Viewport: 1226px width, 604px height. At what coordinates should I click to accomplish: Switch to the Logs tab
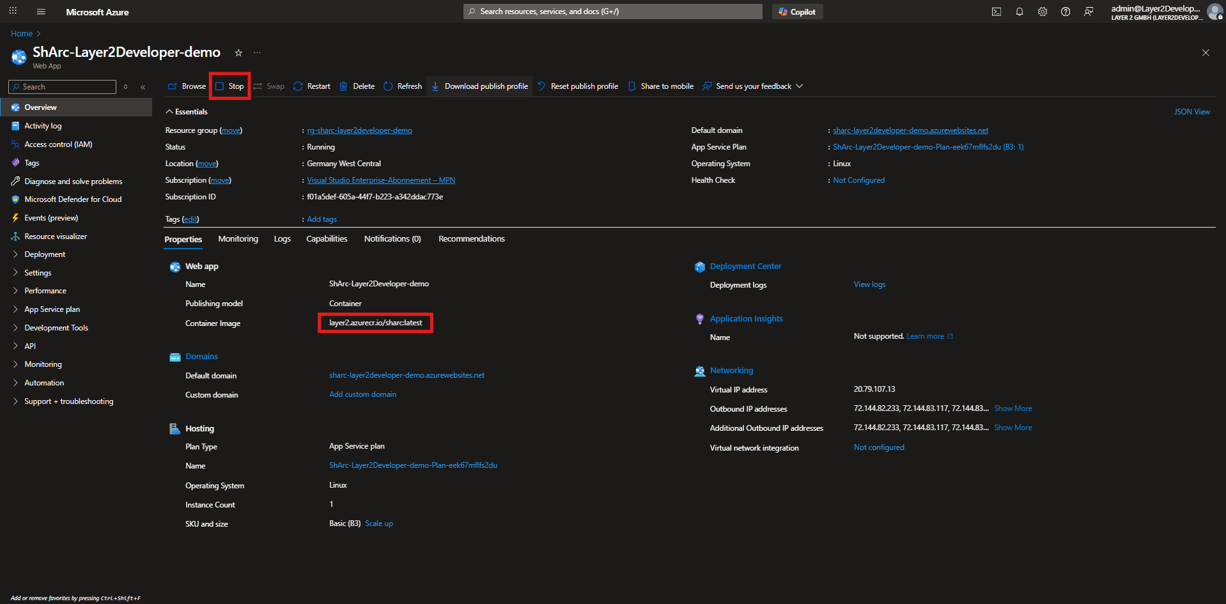[x=282, y=239]
